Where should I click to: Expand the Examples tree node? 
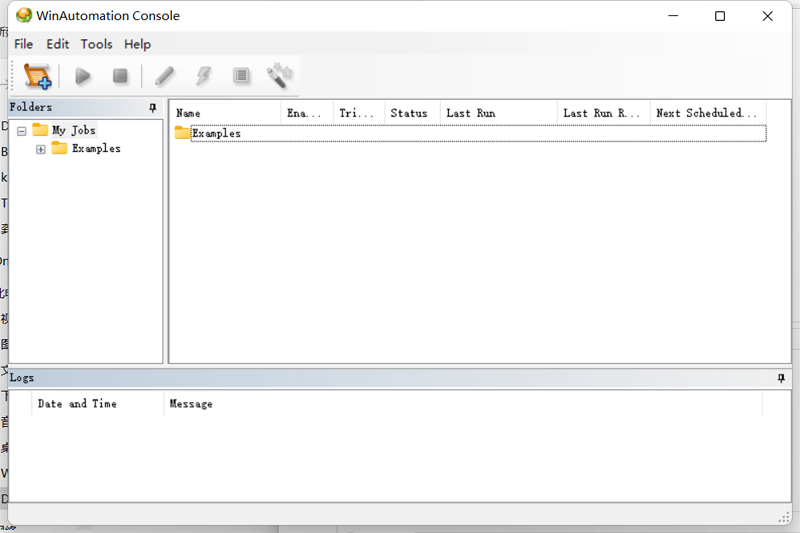pyautogui.click(x=41, y=149)
